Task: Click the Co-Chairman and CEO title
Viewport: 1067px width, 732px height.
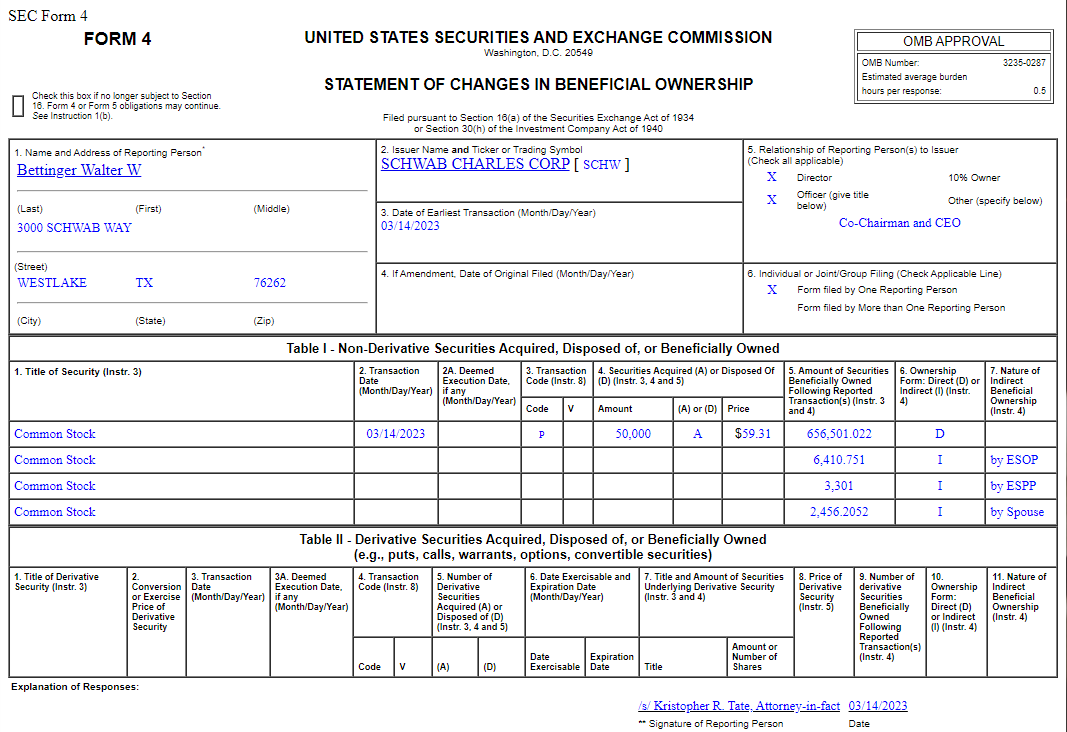Action: click(900, 223)
